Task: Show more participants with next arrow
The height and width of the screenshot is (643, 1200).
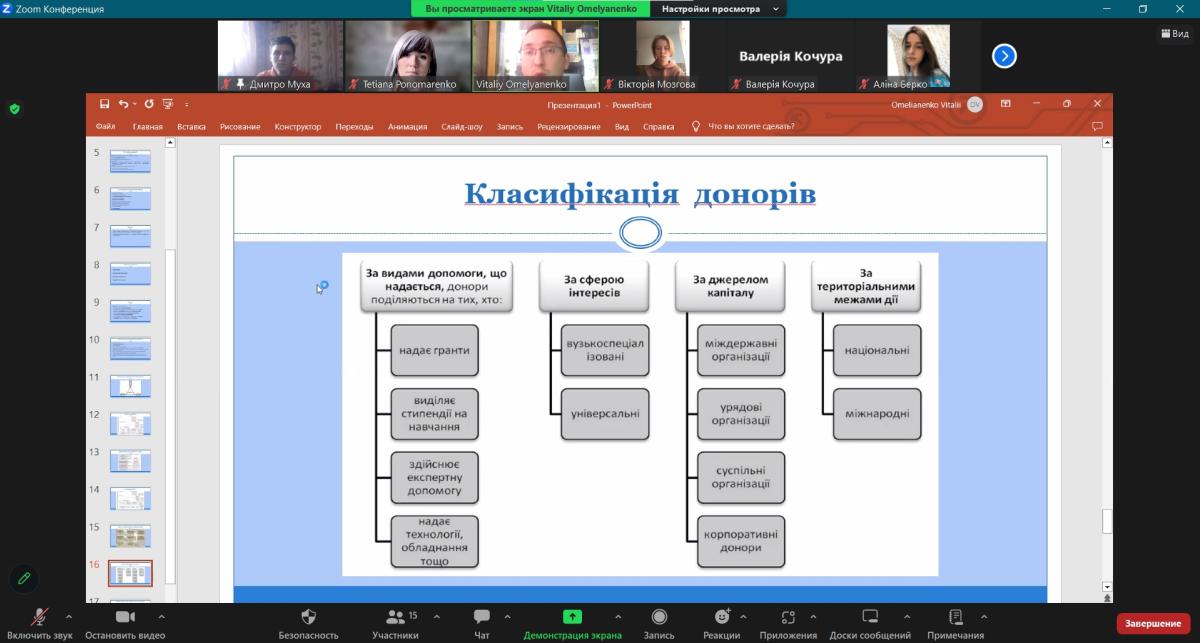Action: 1004,56
